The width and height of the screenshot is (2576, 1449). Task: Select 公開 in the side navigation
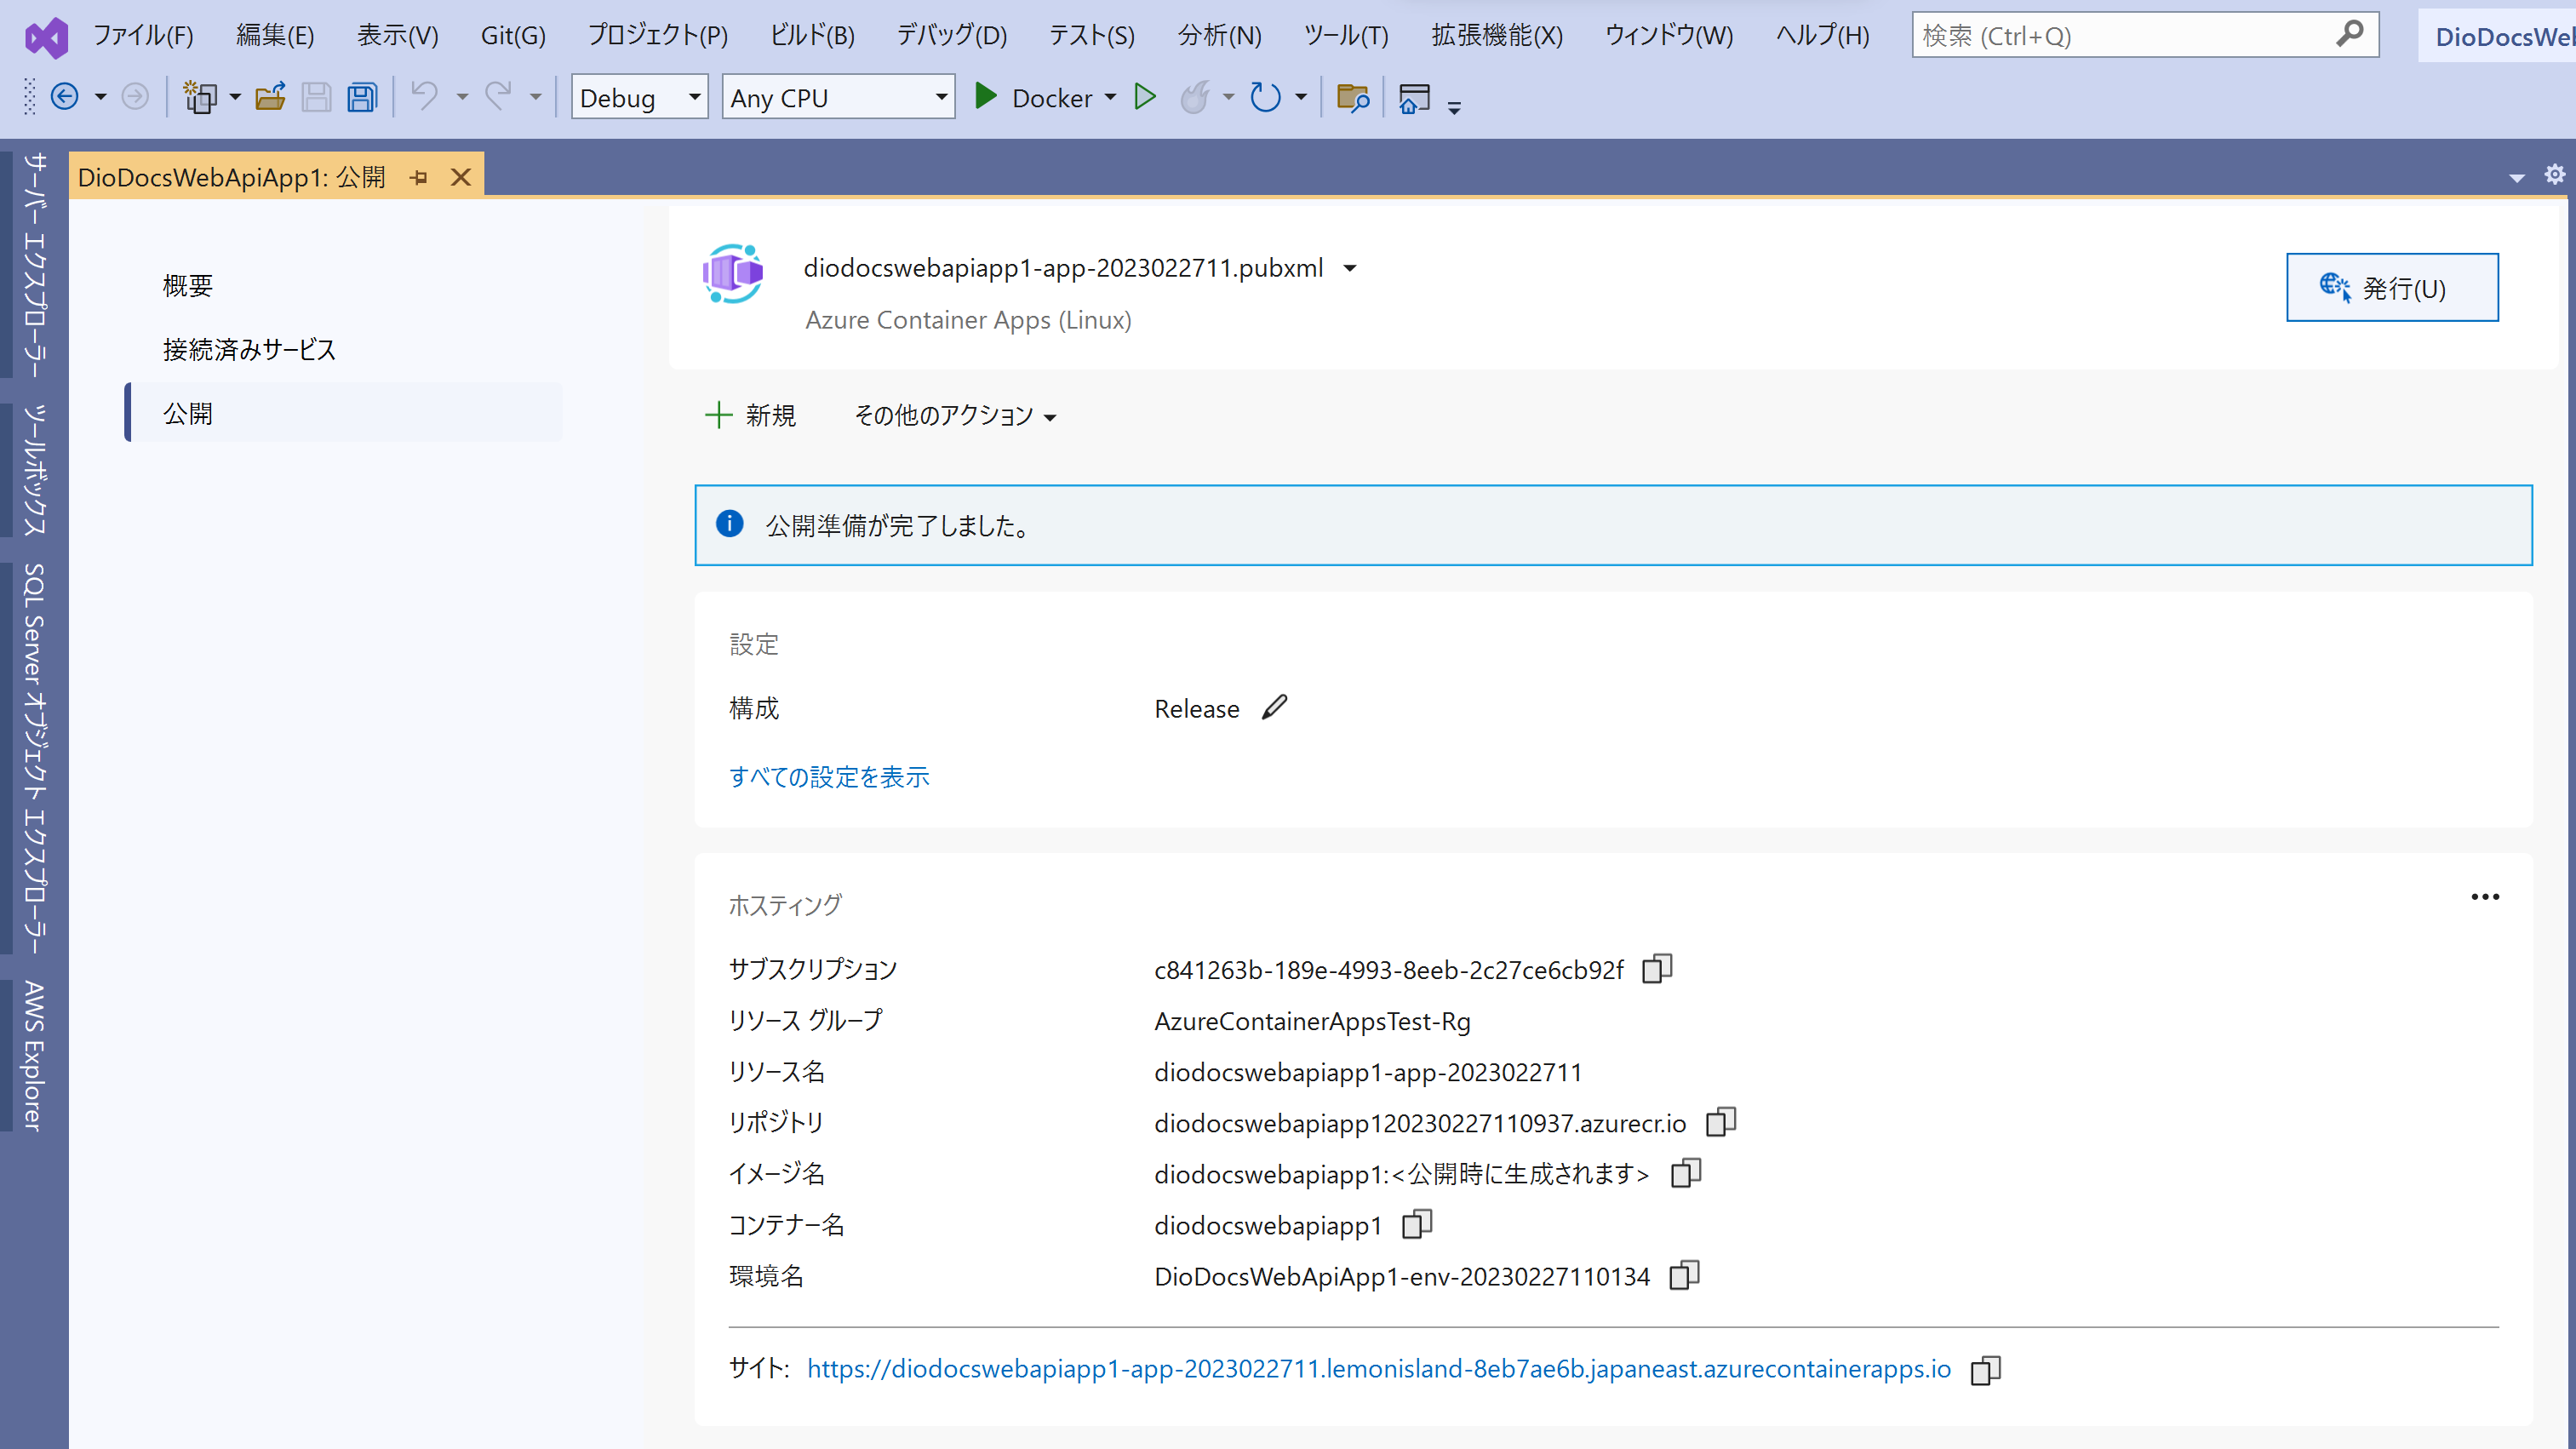[x=344, y=413]
